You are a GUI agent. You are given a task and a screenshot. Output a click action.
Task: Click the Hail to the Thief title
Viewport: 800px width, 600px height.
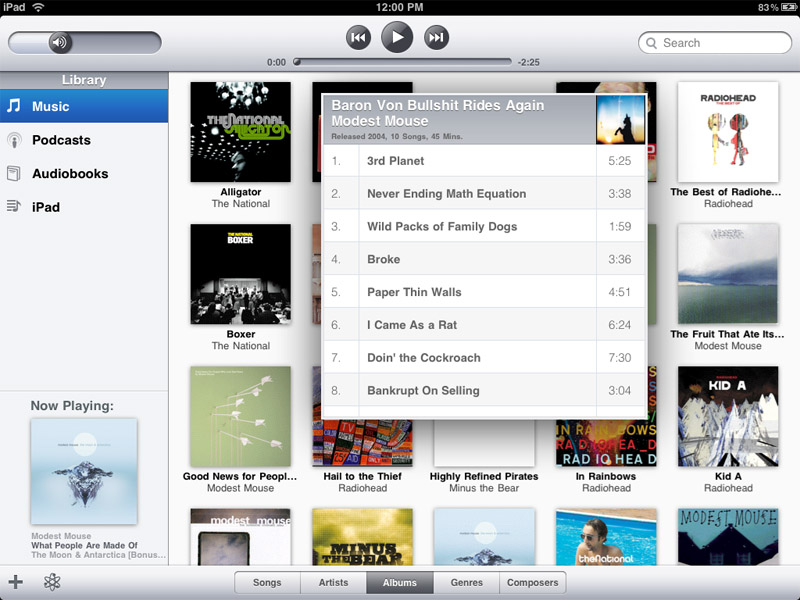[x=362, y=476]
